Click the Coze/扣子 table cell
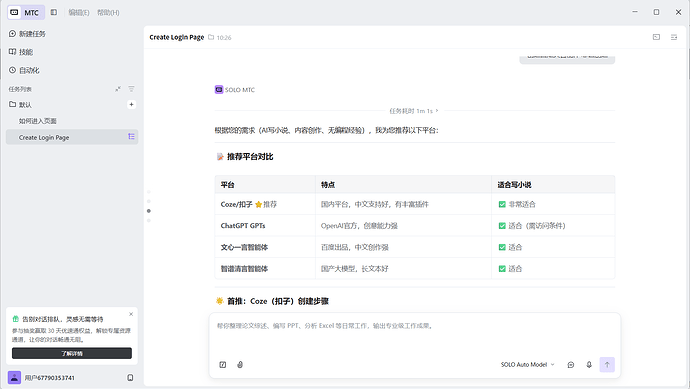The height and width of the screenshot is (389, 690). coord(265,204)
